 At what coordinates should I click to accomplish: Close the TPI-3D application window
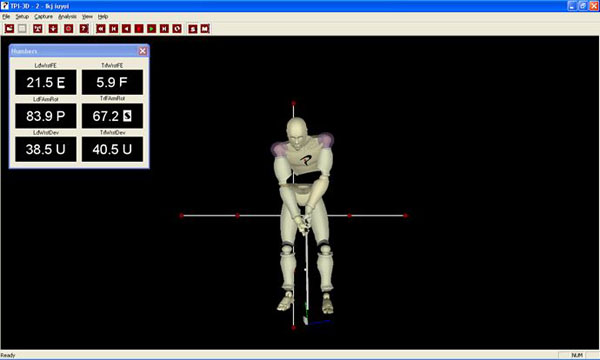(x=593, y=6)
